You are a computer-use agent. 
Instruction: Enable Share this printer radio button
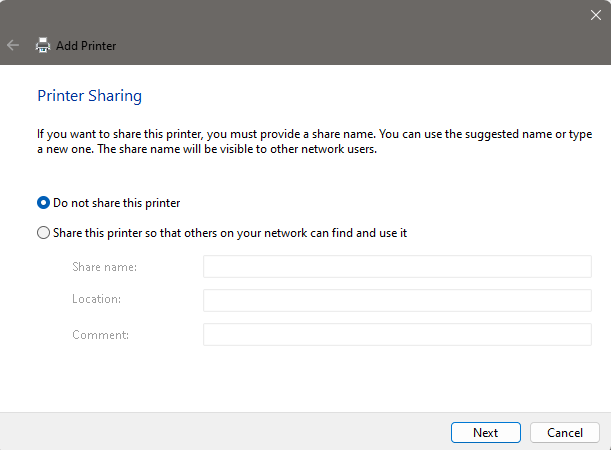point(43,233)
